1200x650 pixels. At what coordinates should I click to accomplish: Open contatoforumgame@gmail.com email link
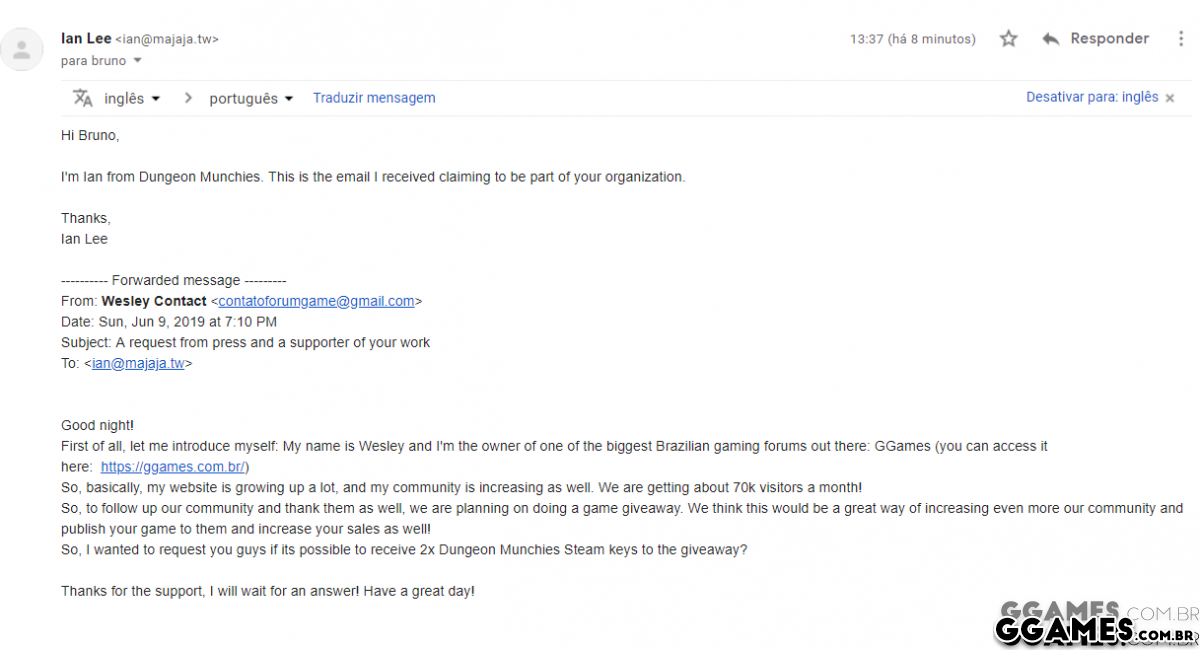point(316,301)
